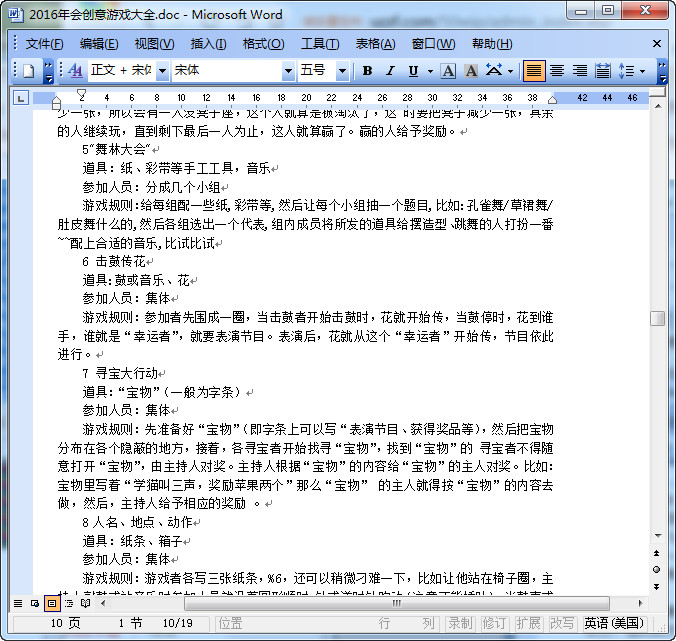Click horizontal scroll left arrow
676x641 pixels.
click(x=103, y=603)
